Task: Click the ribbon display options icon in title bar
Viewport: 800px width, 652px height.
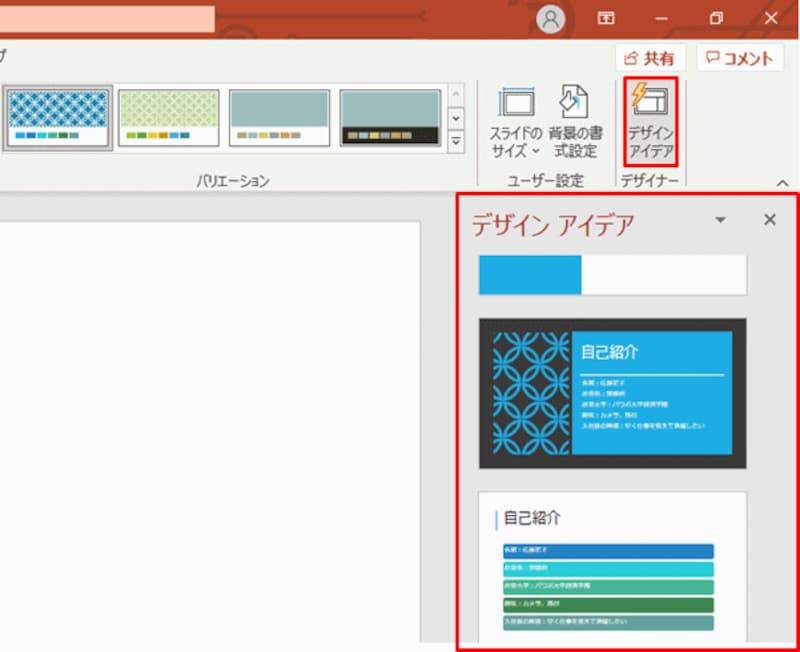Action: pyautogui.click(x=605, y=17)
